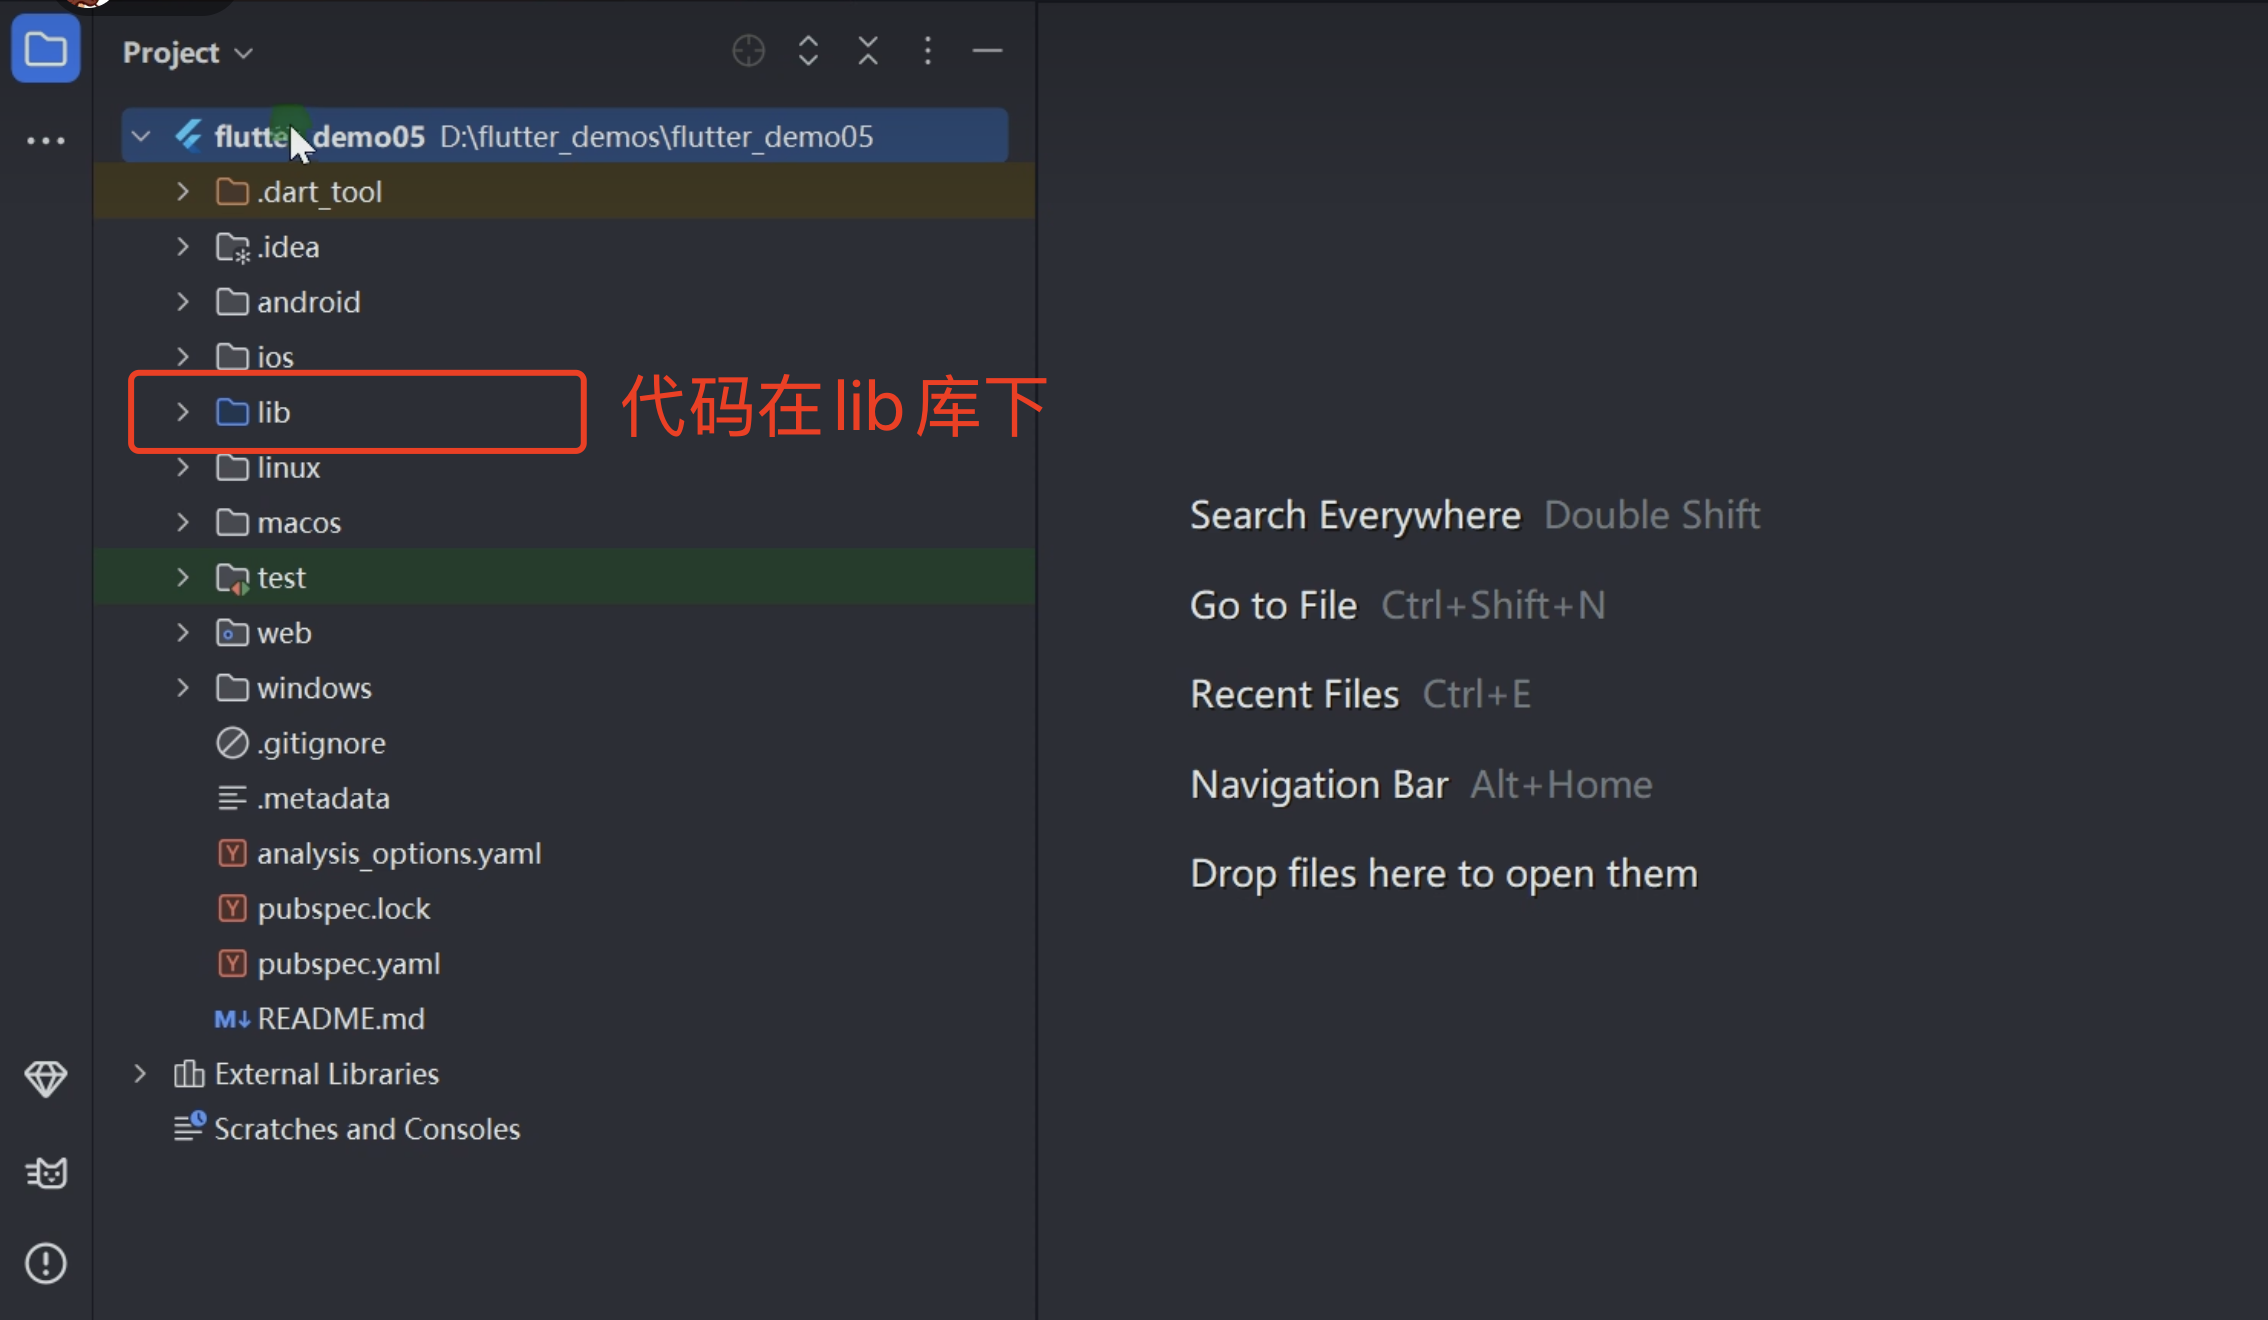Open the Problems exclamation icon

(x=46, y=1263)
